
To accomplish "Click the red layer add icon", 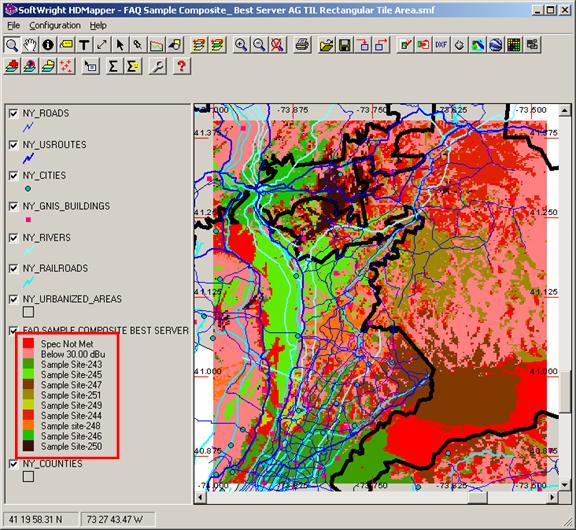I will [x=12, y=66].
